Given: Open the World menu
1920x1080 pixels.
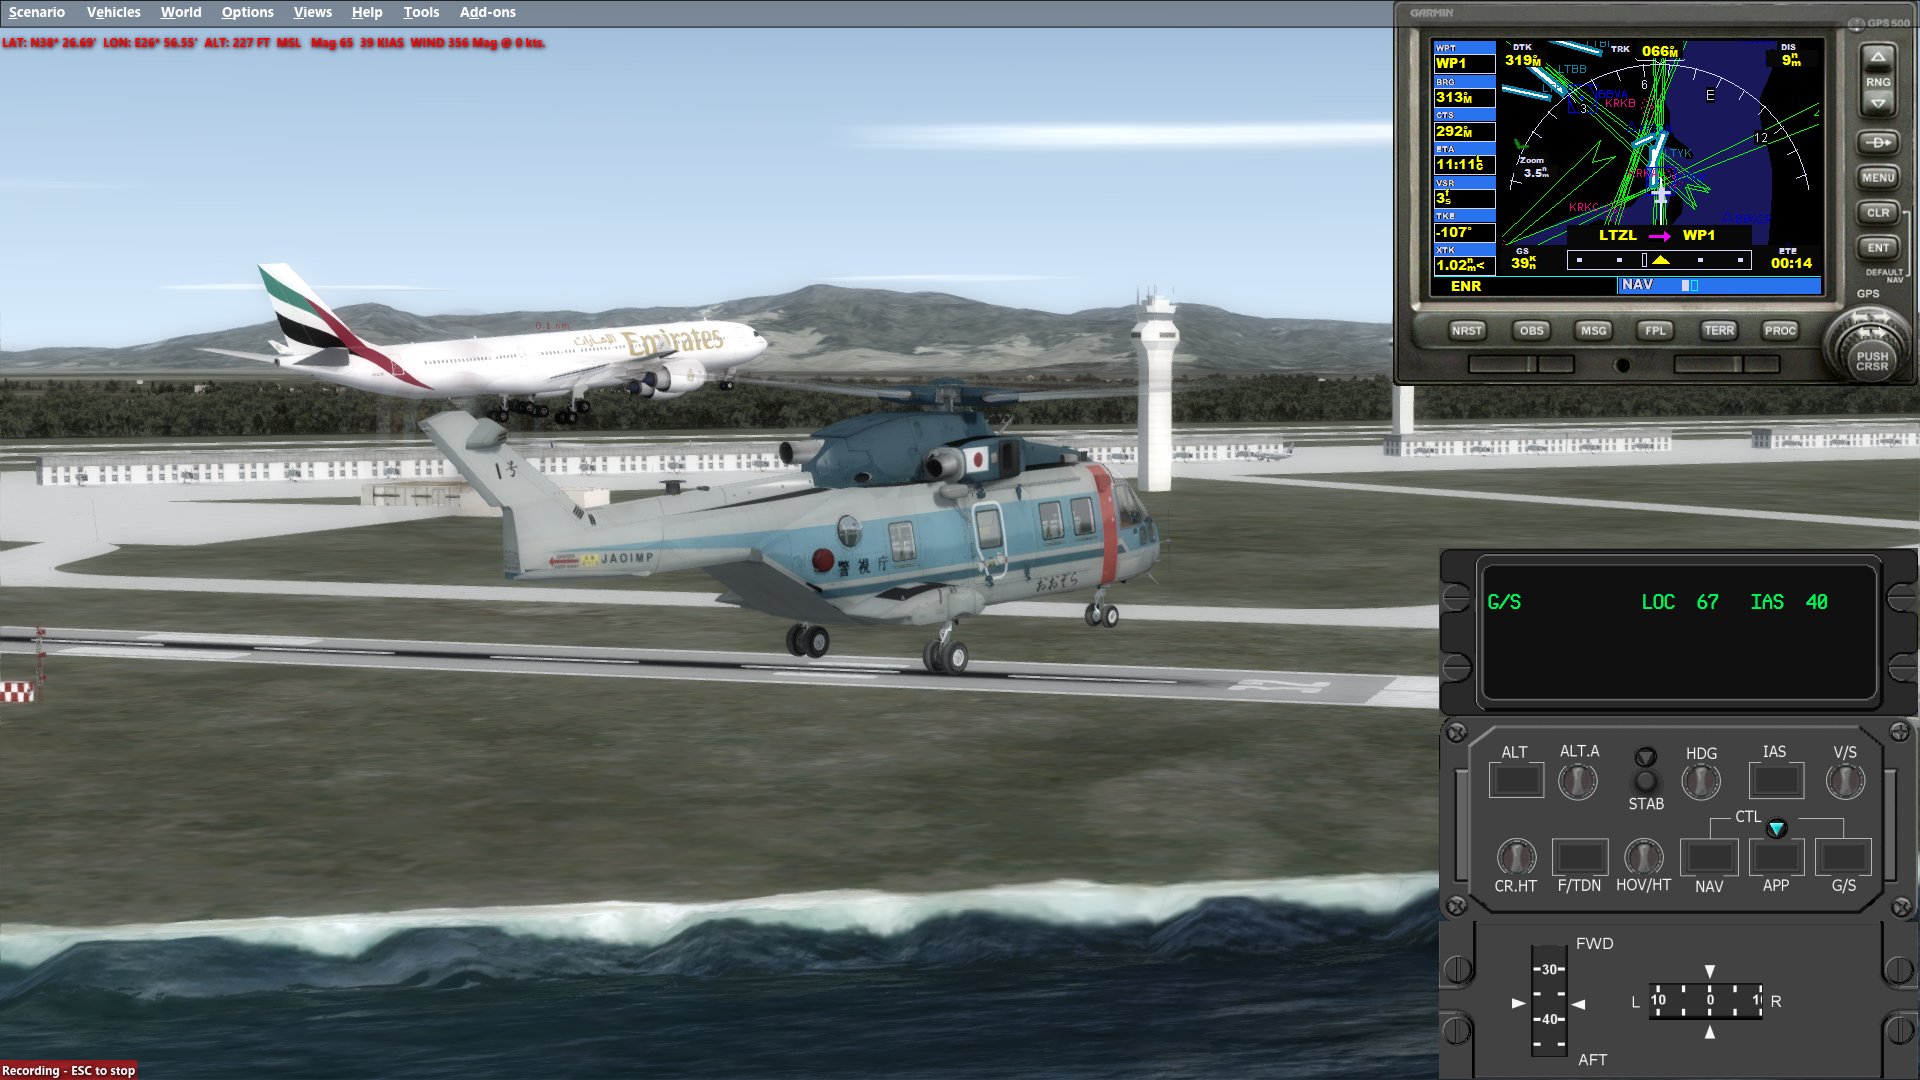Looking at the screenshot, I should pos(181,12).
